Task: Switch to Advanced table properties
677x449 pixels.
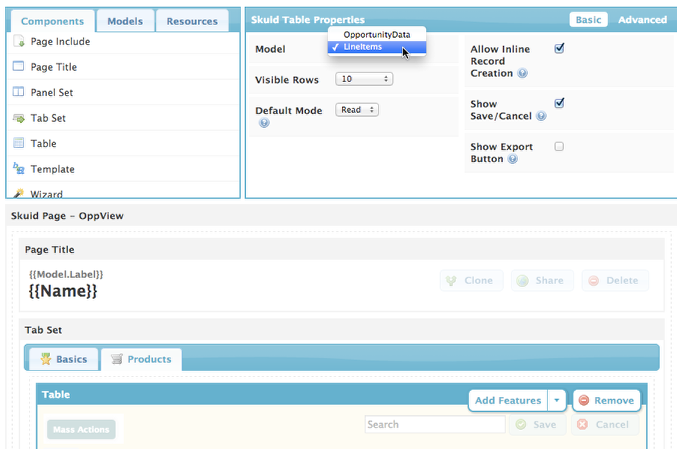Action: pyautogui.click(x=642, y=20)
